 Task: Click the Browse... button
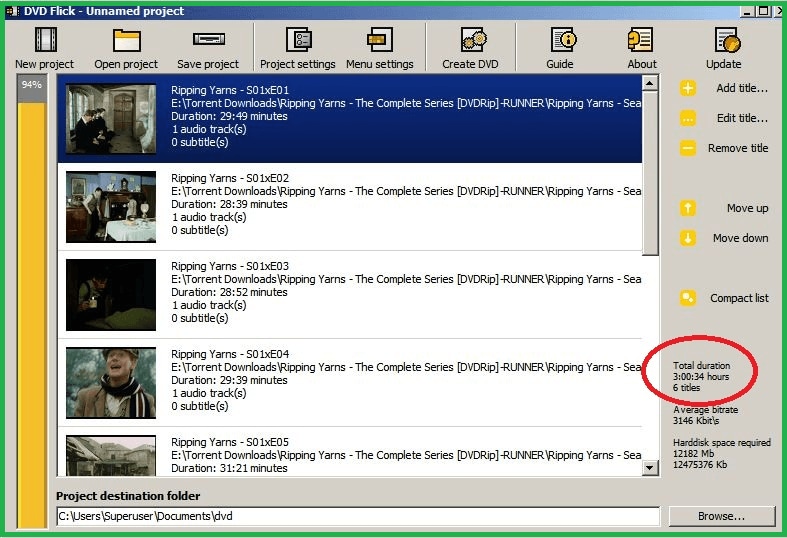(722, 516)
